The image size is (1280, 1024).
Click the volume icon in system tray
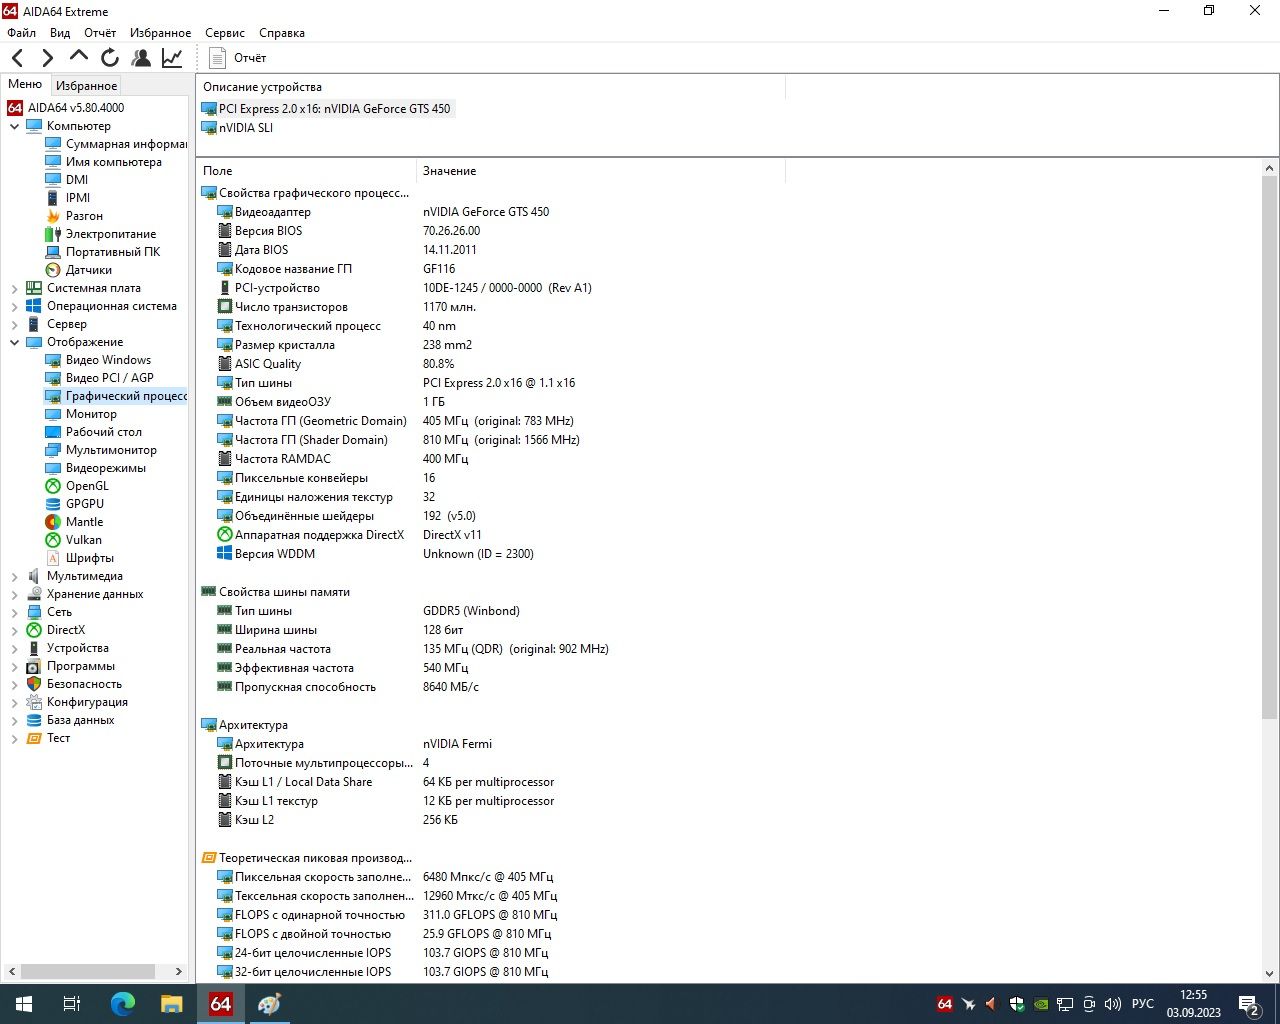(1113, 1004)
